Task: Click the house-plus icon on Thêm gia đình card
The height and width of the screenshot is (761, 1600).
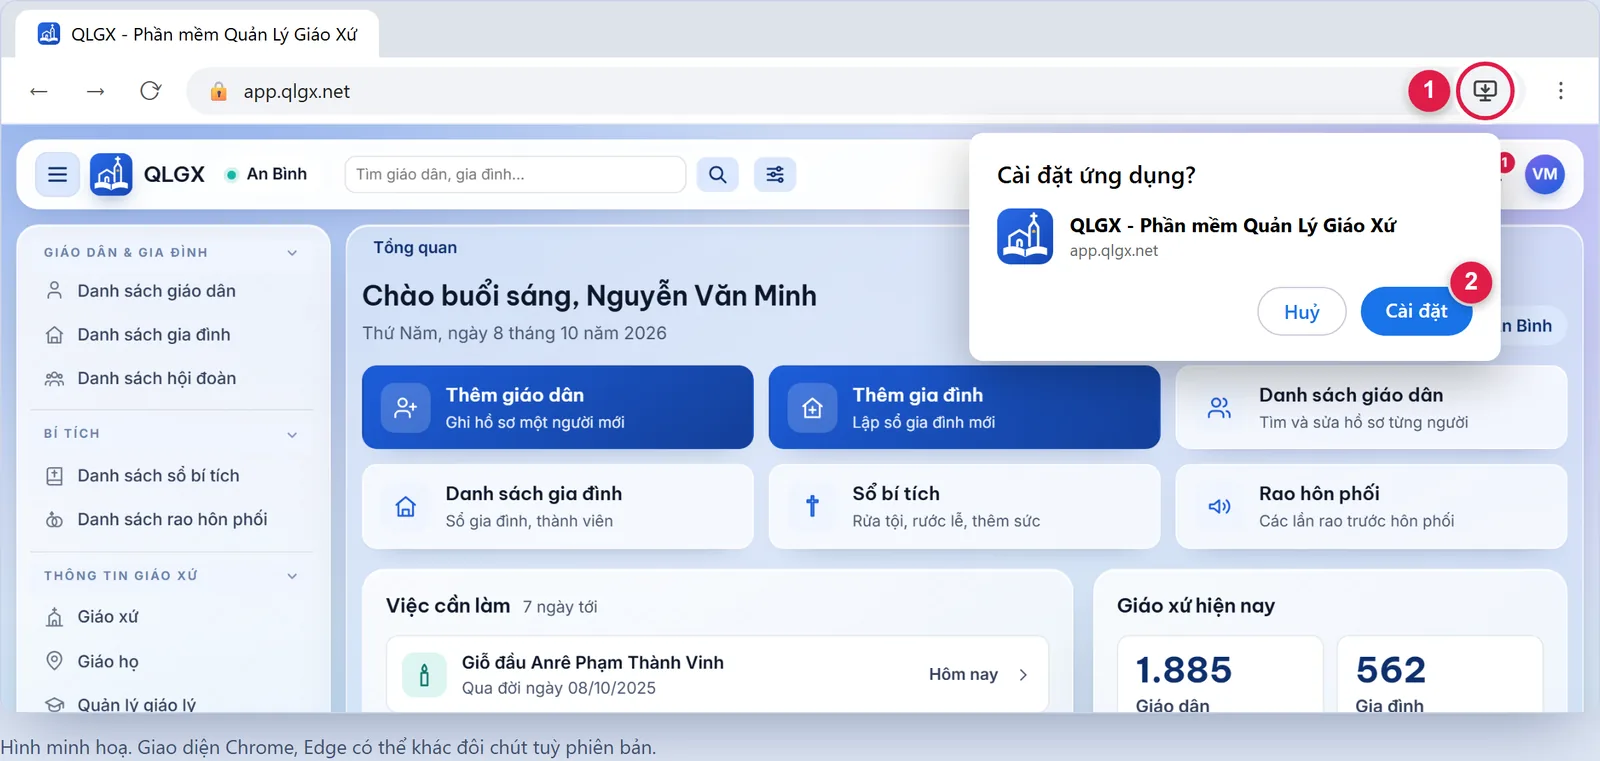Action: [x=812, y=408]
